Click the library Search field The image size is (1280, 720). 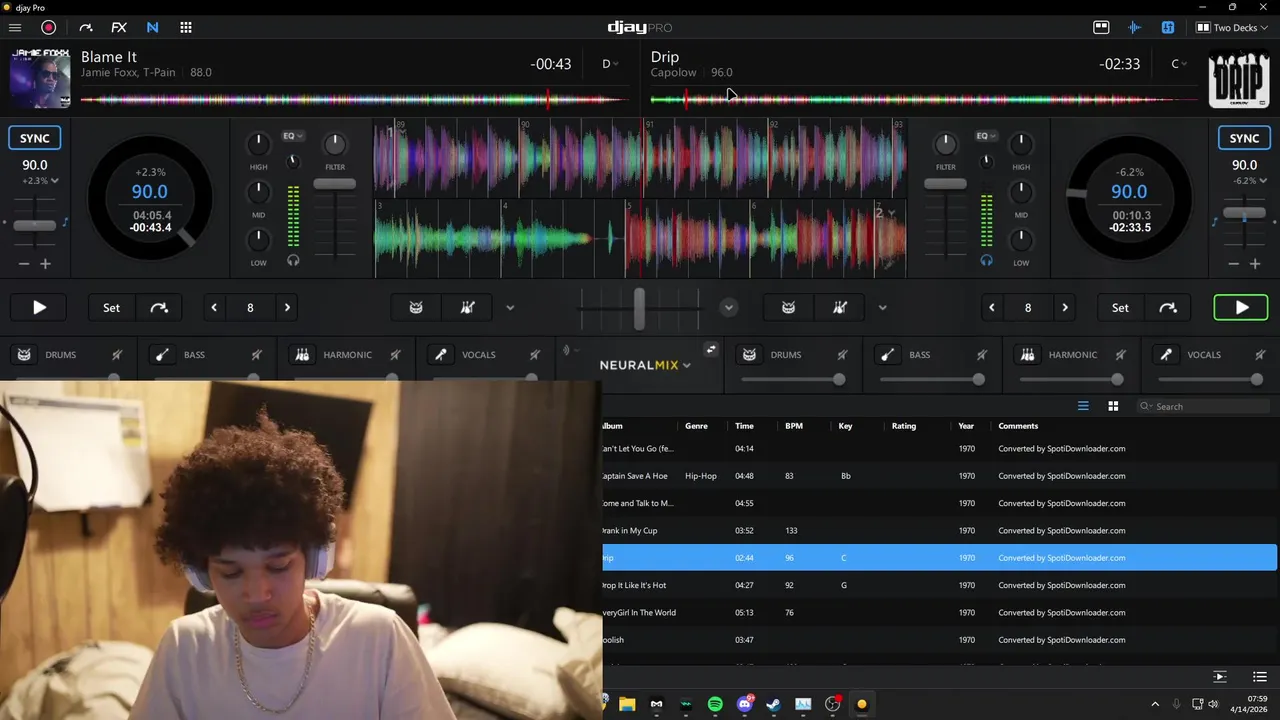(1203, 406)
